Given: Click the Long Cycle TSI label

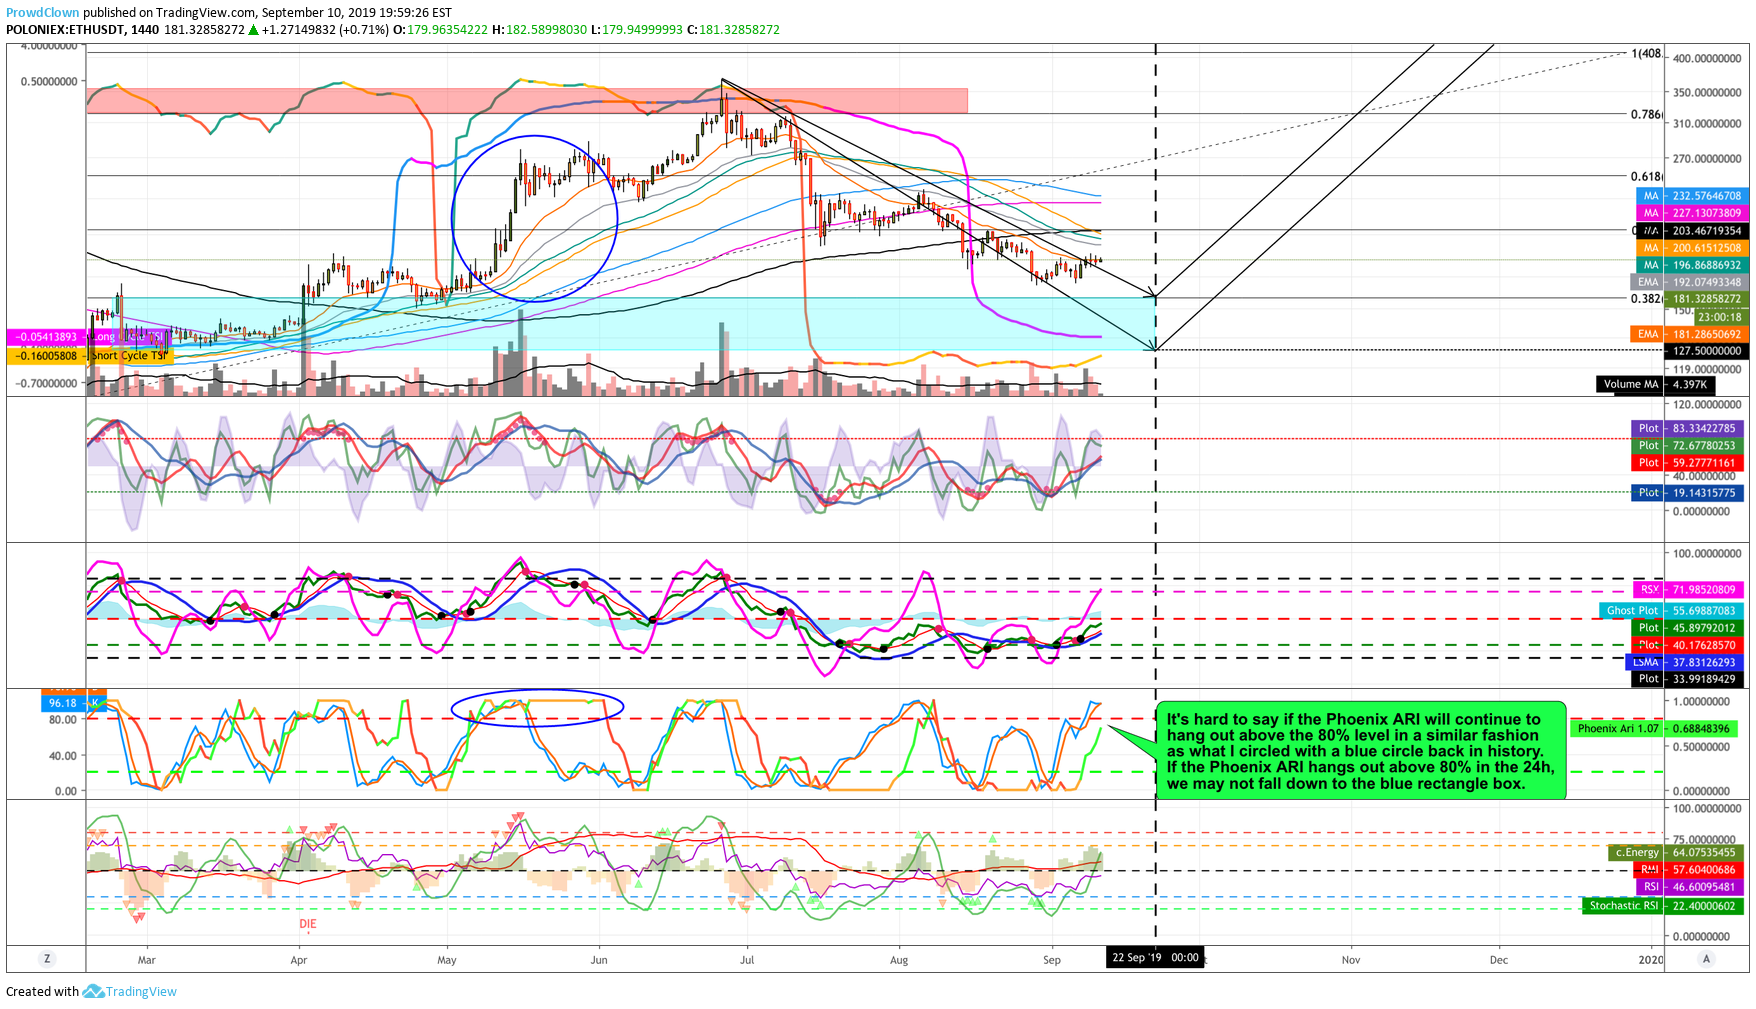Looking at the screenshot, I should 129,337.
